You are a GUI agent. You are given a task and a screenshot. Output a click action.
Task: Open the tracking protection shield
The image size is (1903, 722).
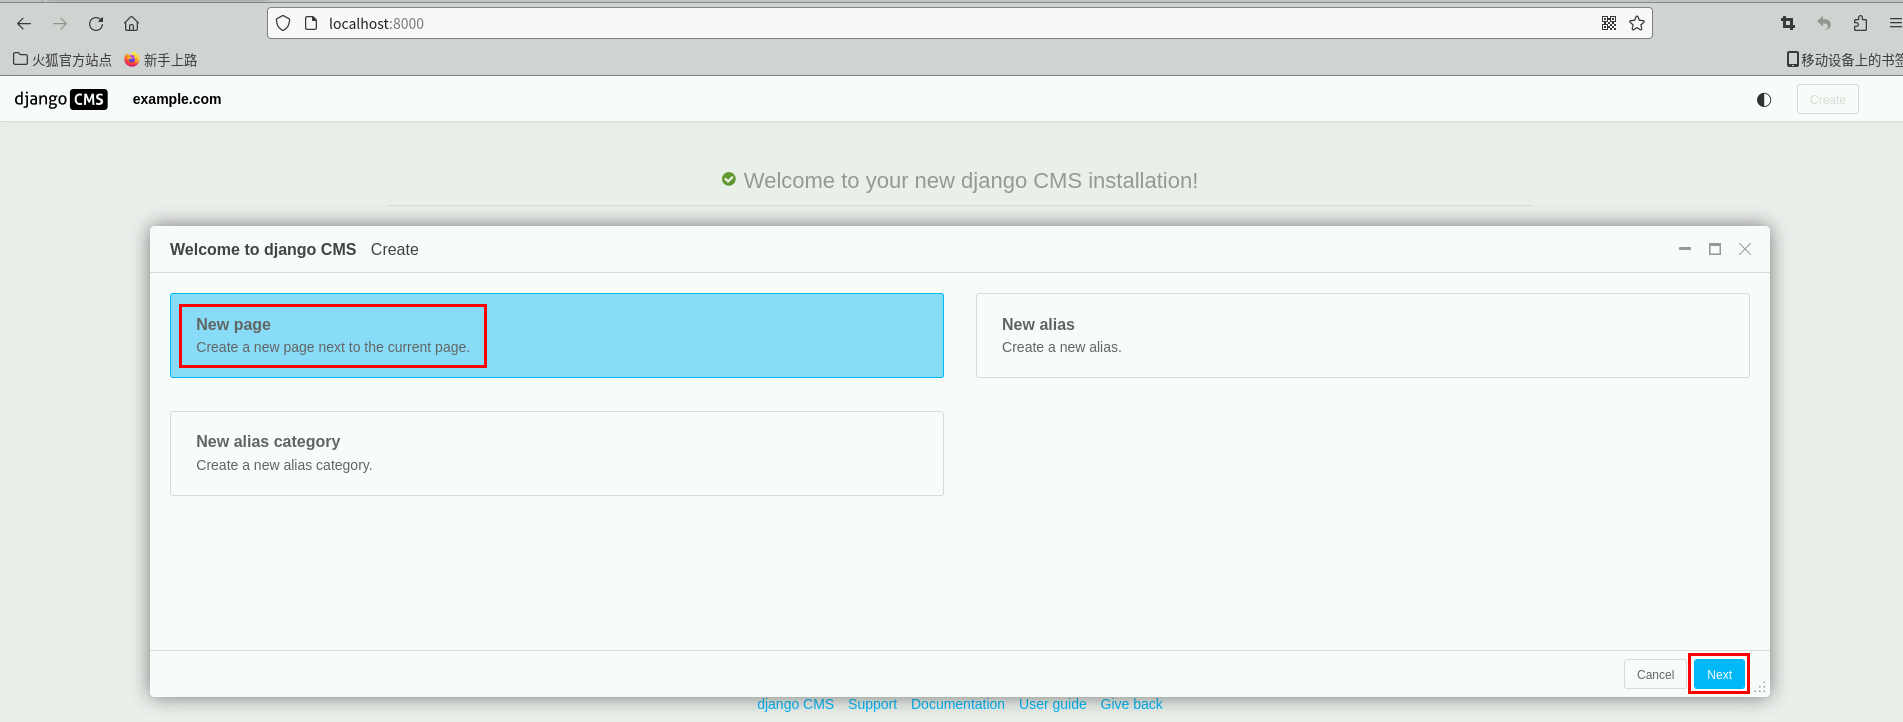(x=283, y=23)
